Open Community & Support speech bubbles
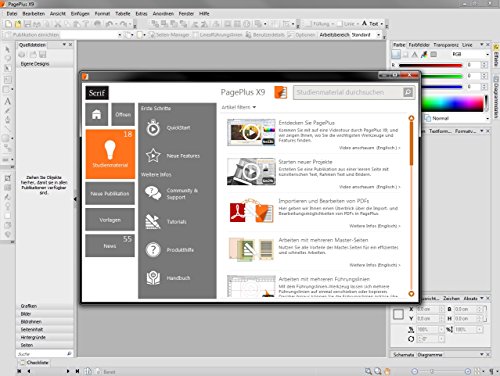 point(153,193)
